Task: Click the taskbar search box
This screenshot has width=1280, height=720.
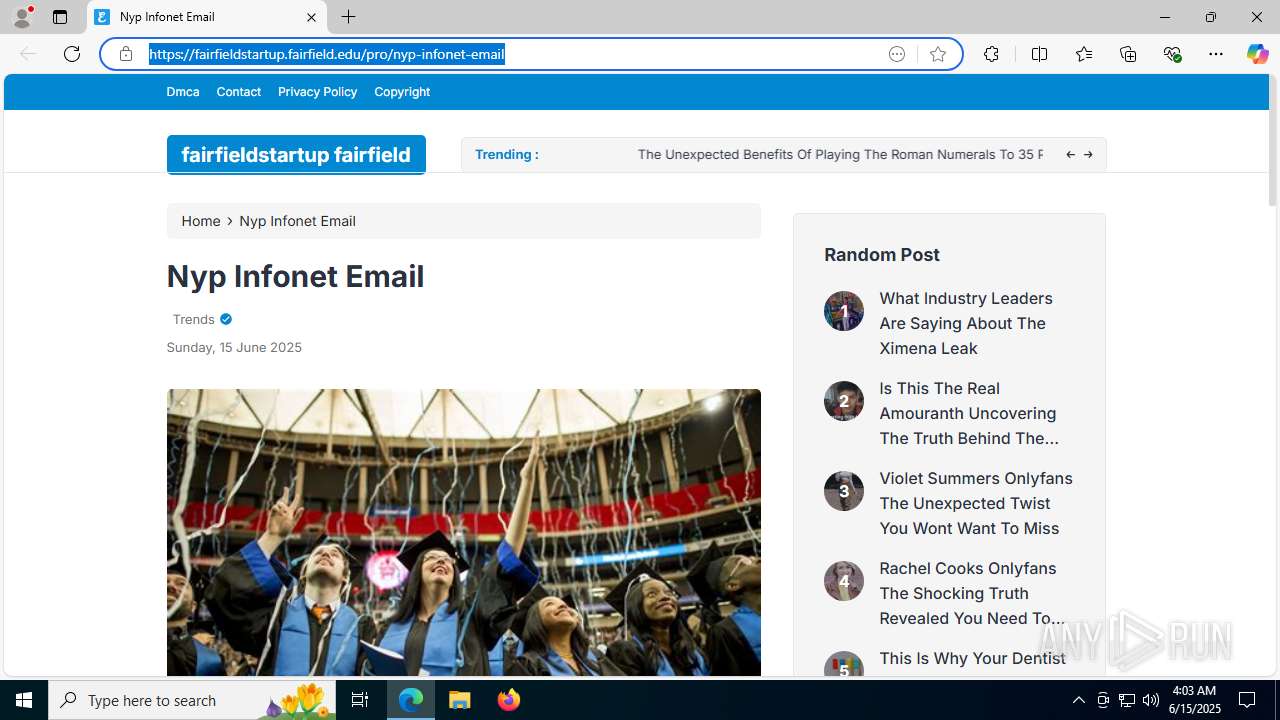Action: [x=192, y=700]
